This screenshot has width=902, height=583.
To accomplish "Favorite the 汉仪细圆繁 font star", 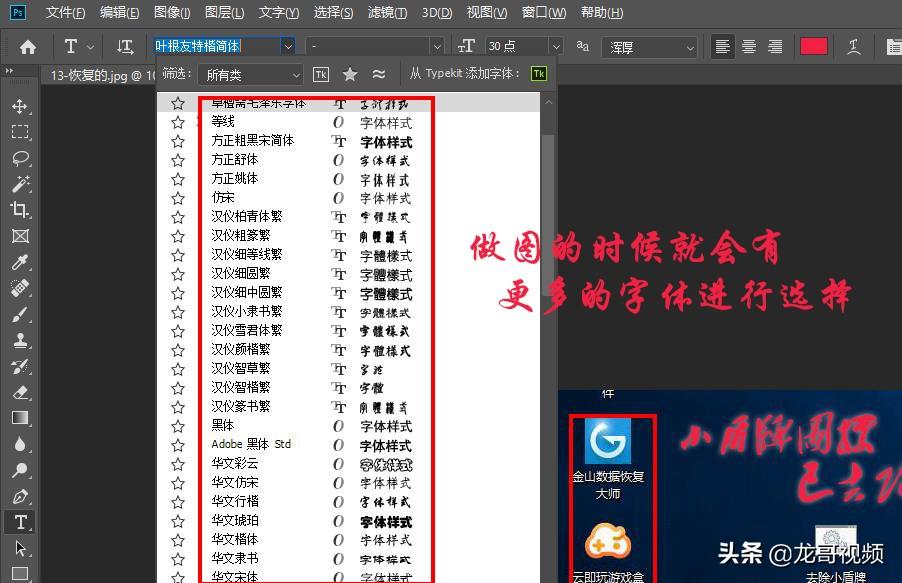I will pyautogui.click(x=178, y=274).
